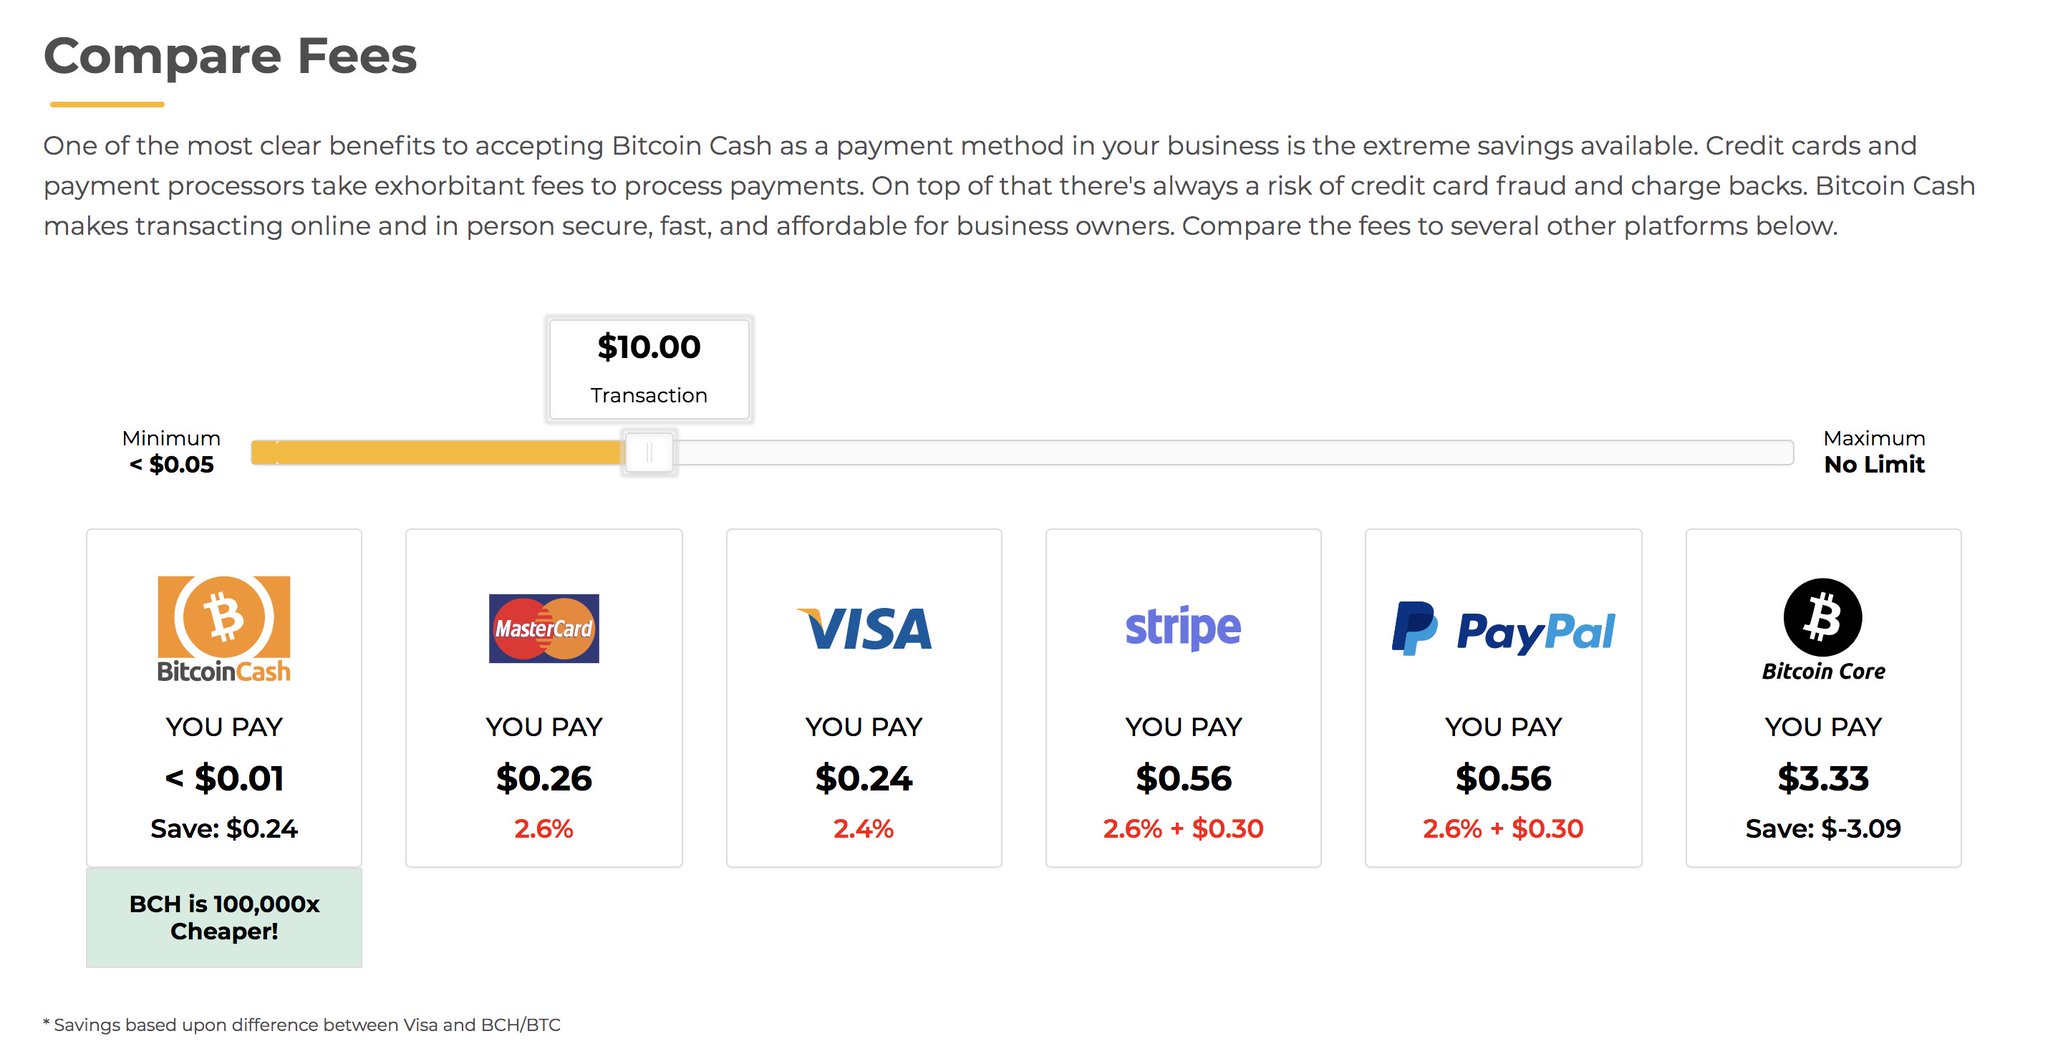The image size is (2048, 1064).
Task: Click the Bitcoin Cash logo
Action: click(224, 629)
